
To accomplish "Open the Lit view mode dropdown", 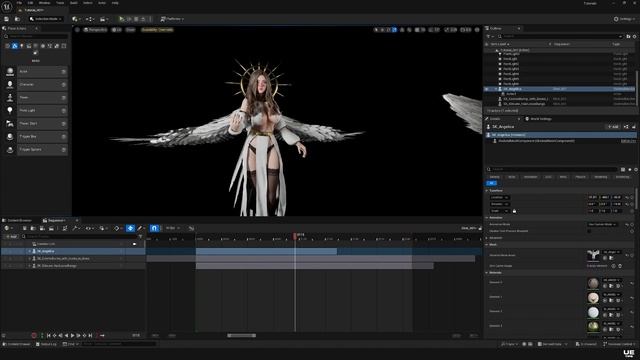I will 117,30.
